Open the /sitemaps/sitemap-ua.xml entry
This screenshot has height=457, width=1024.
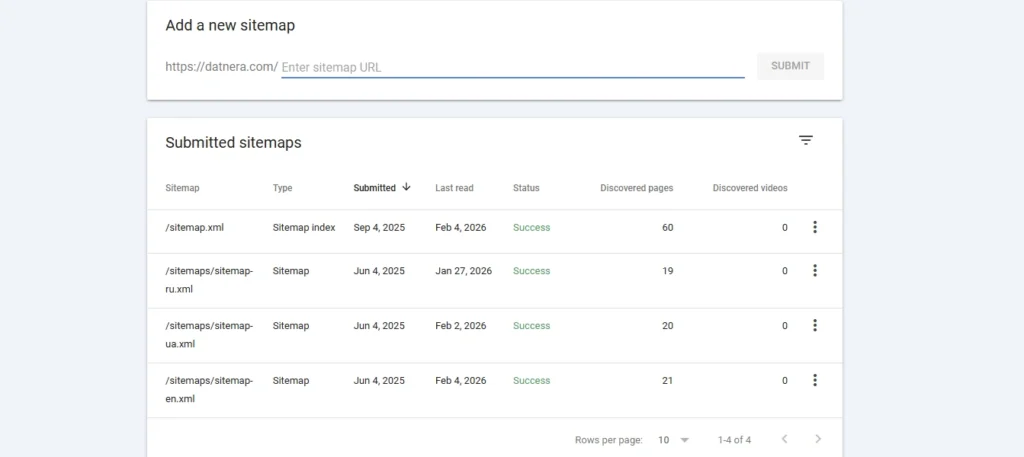point(209,334)
